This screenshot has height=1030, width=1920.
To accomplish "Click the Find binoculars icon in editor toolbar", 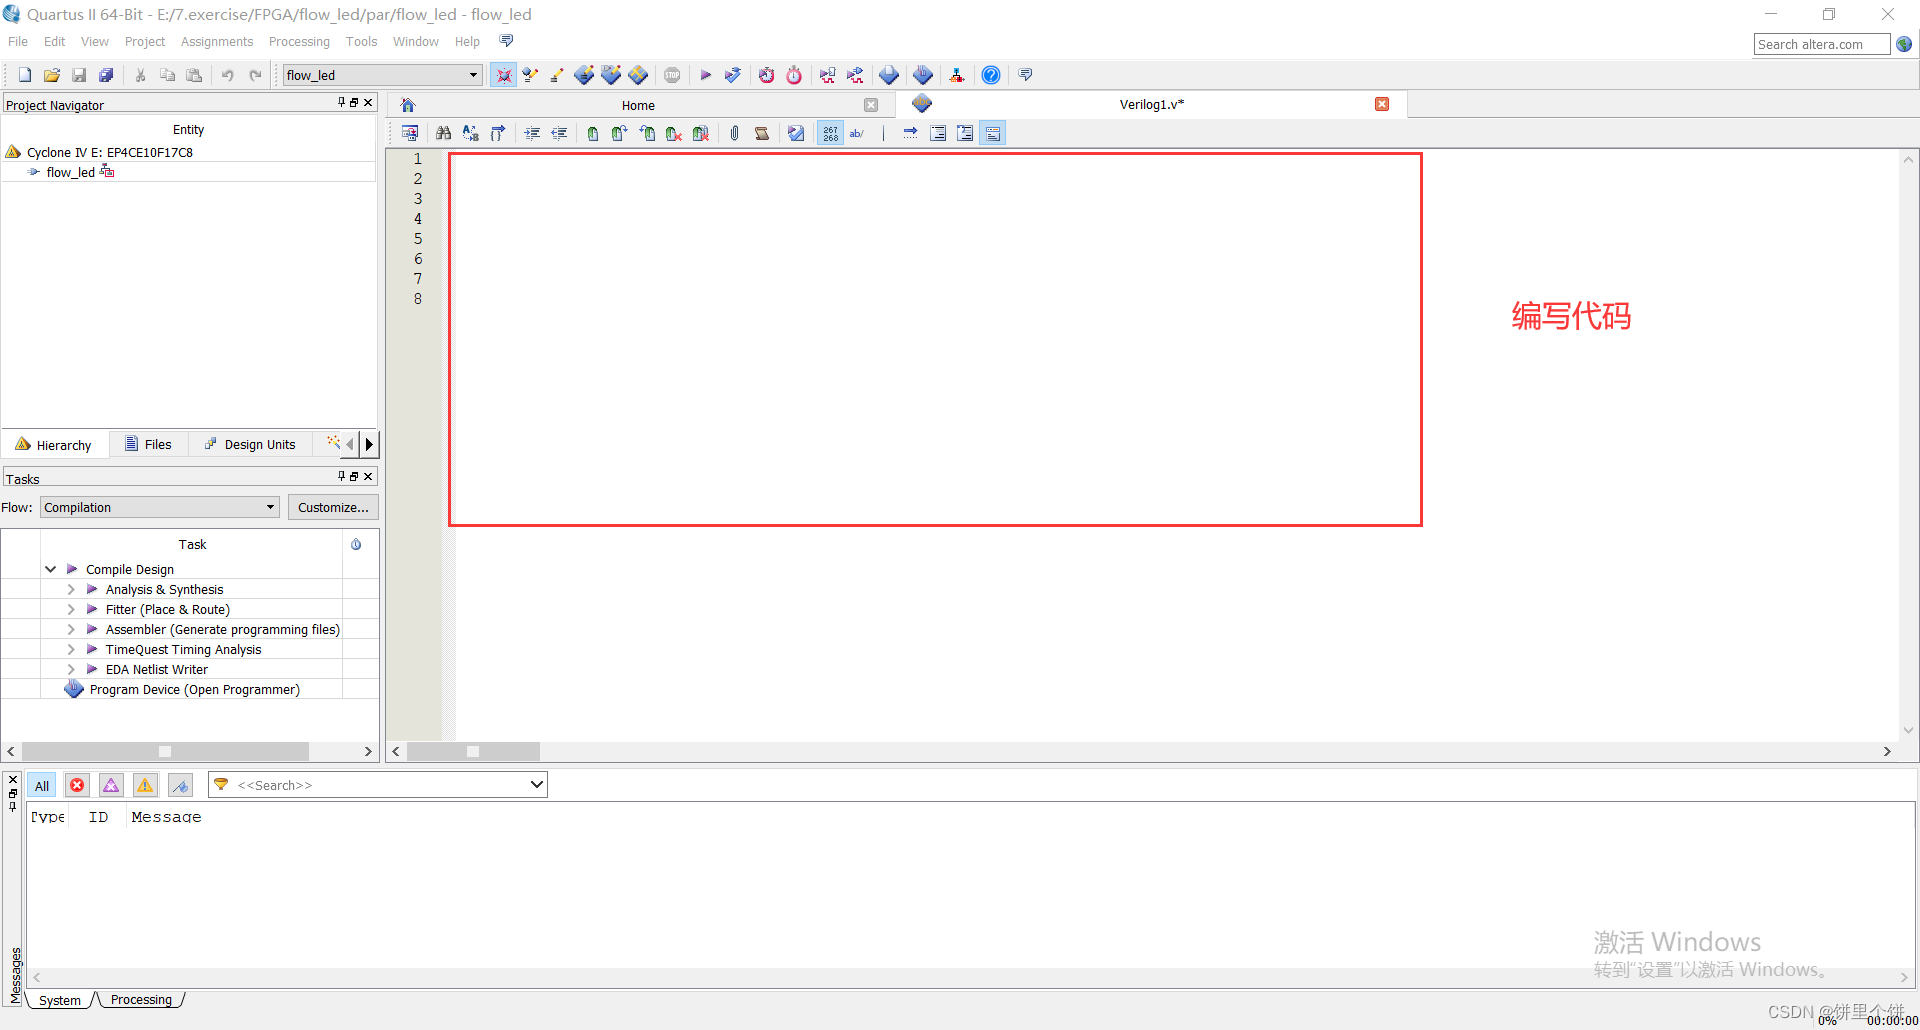I will [444, 133].
